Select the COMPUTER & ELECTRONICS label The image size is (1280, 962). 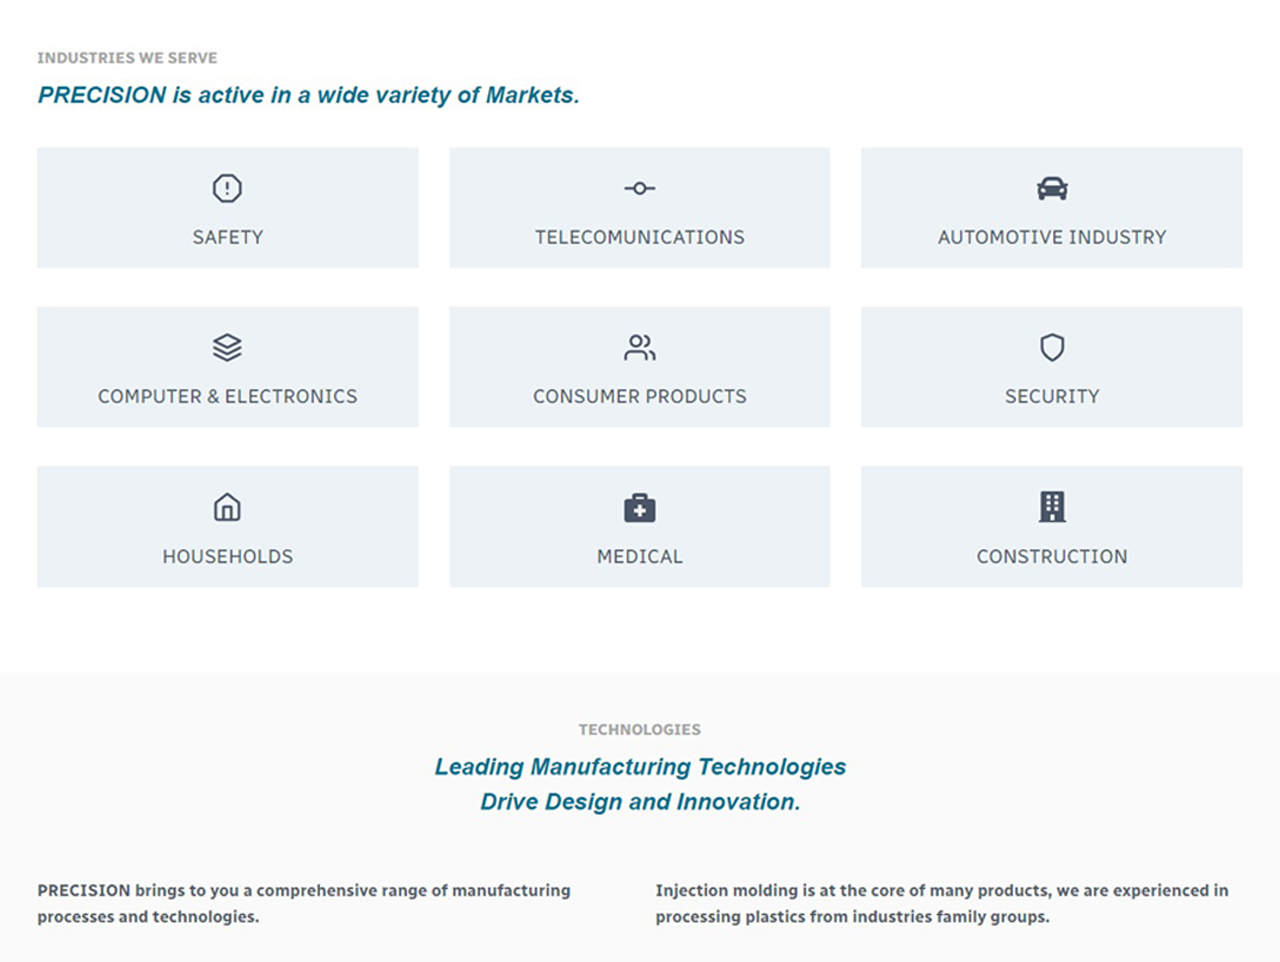pos(228,396)
